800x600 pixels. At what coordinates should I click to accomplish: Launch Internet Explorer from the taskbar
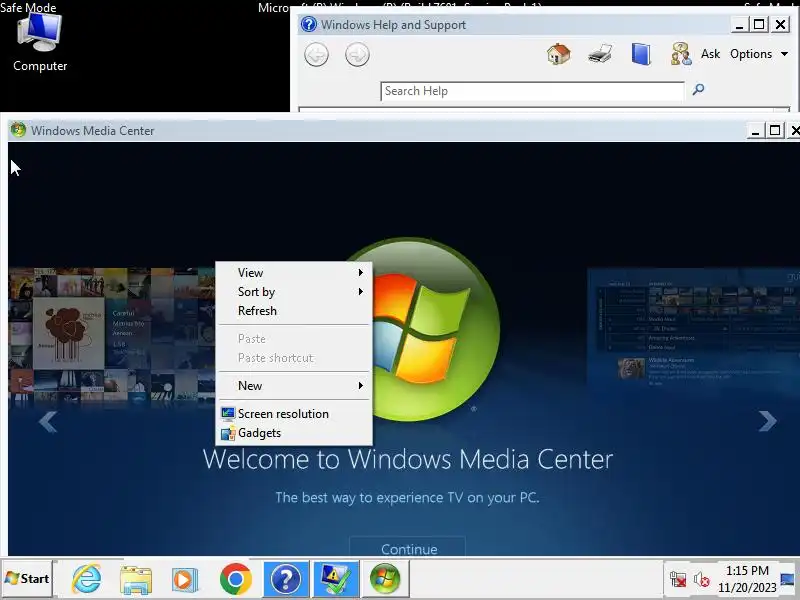coord(86,579)
